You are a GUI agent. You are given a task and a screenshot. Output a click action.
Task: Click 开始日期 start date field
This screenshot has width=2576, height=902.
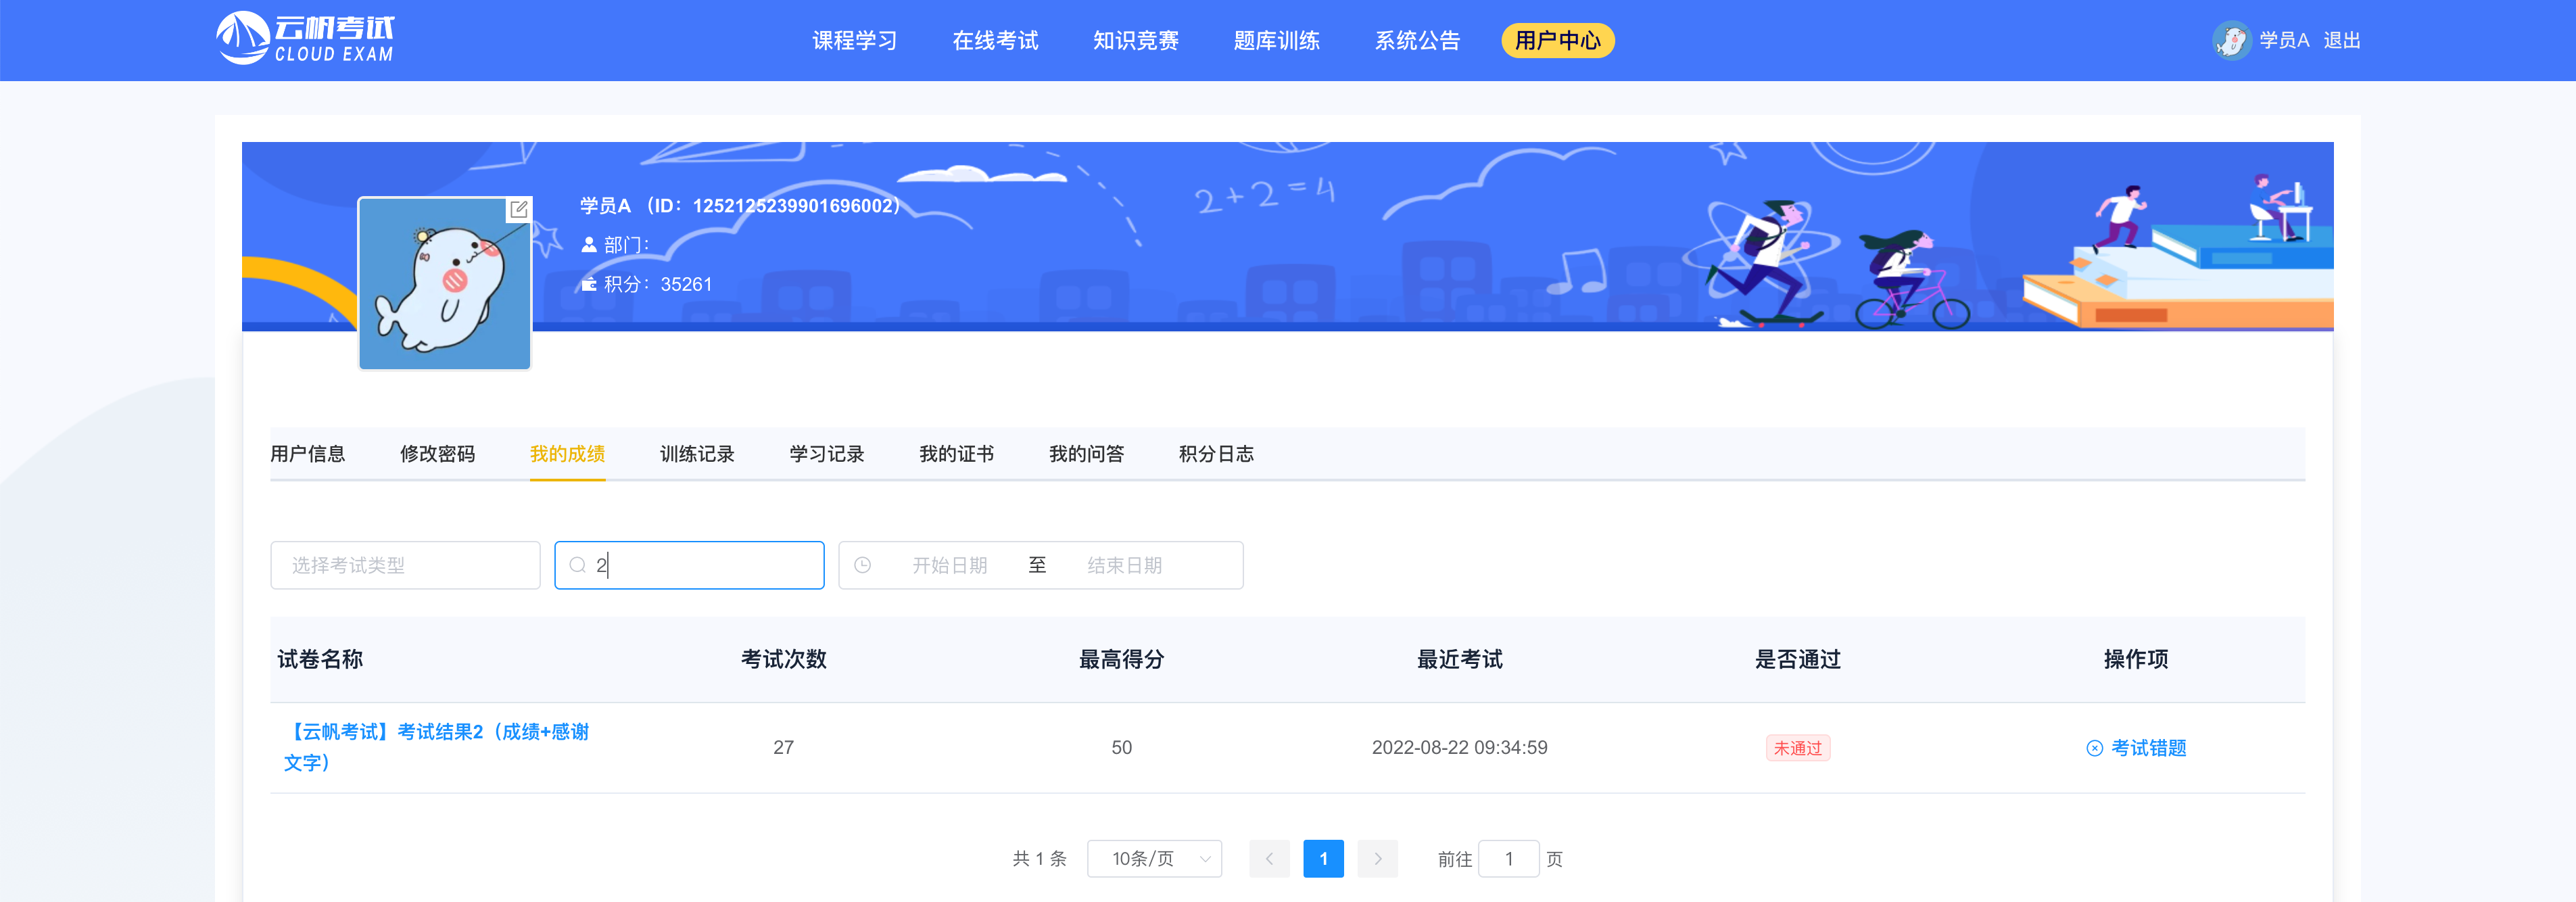click(949, 565)
